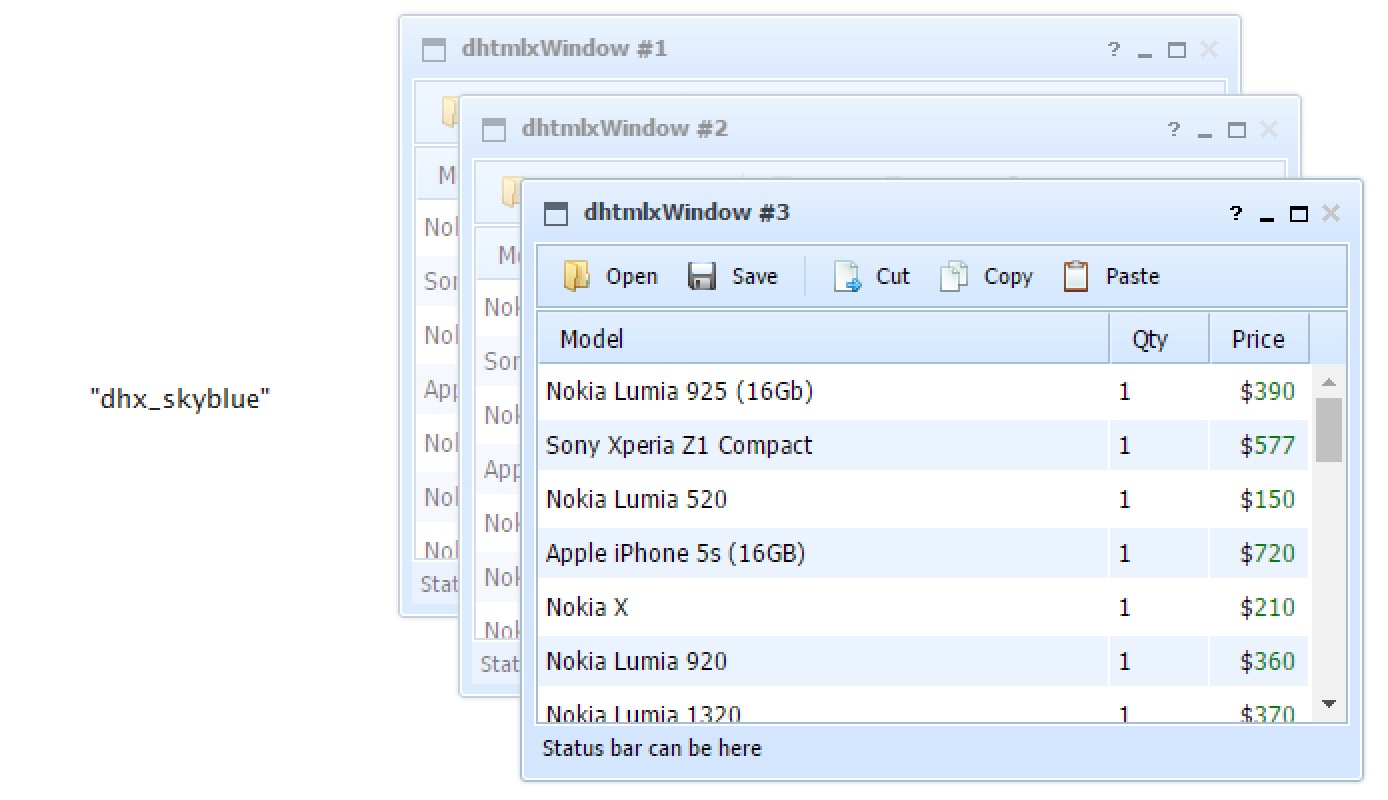Click the "dhx_skyblue" skin label
The image size is (1388, 800).
tap(180, 399)
